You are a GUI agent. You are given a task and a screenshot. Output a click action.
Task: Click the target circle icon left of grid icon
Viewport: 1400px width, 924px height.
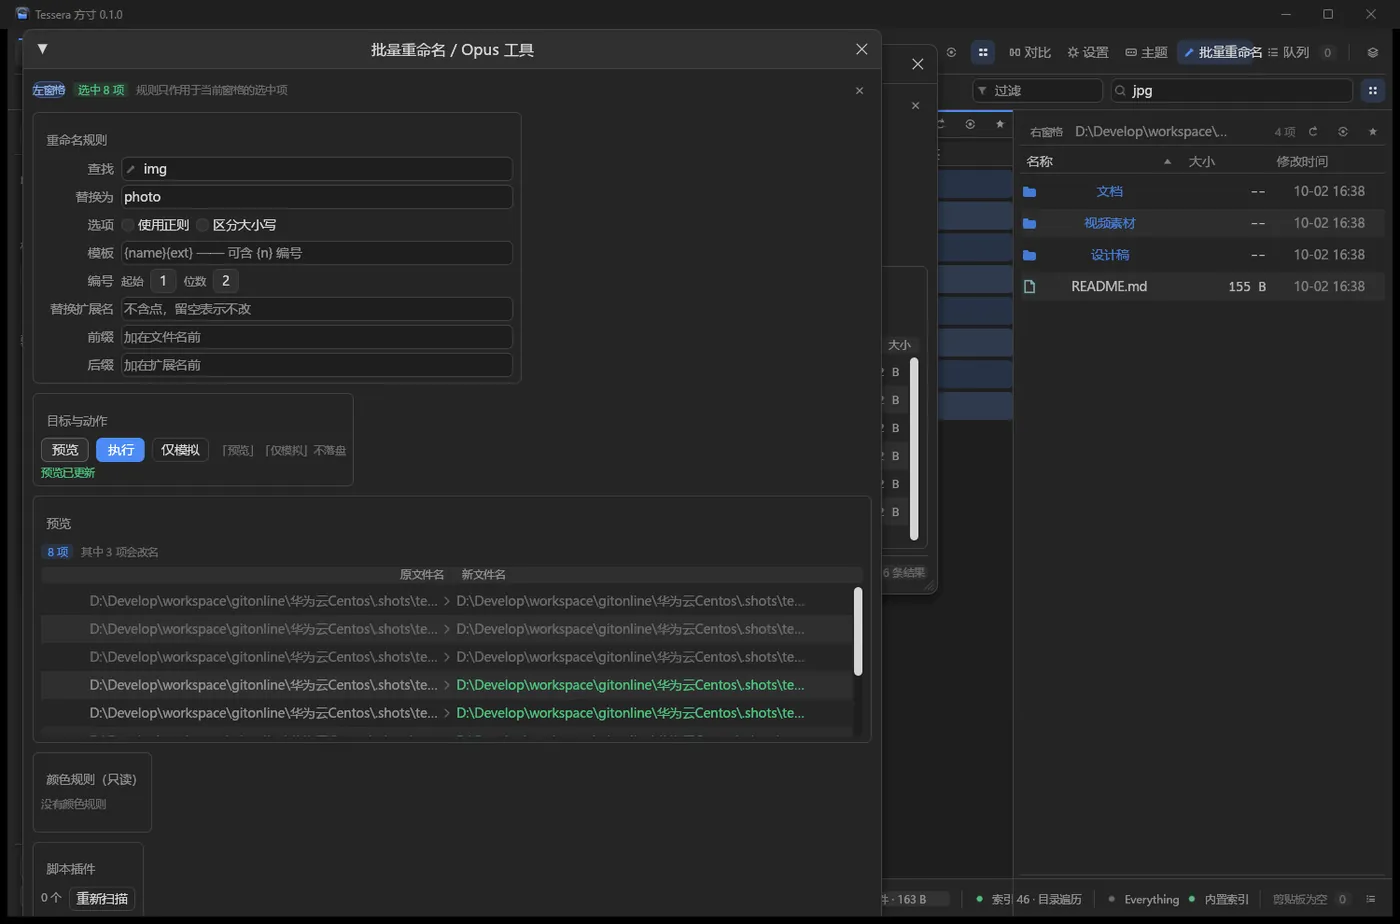pyautogui.click(x=951, y=52)
